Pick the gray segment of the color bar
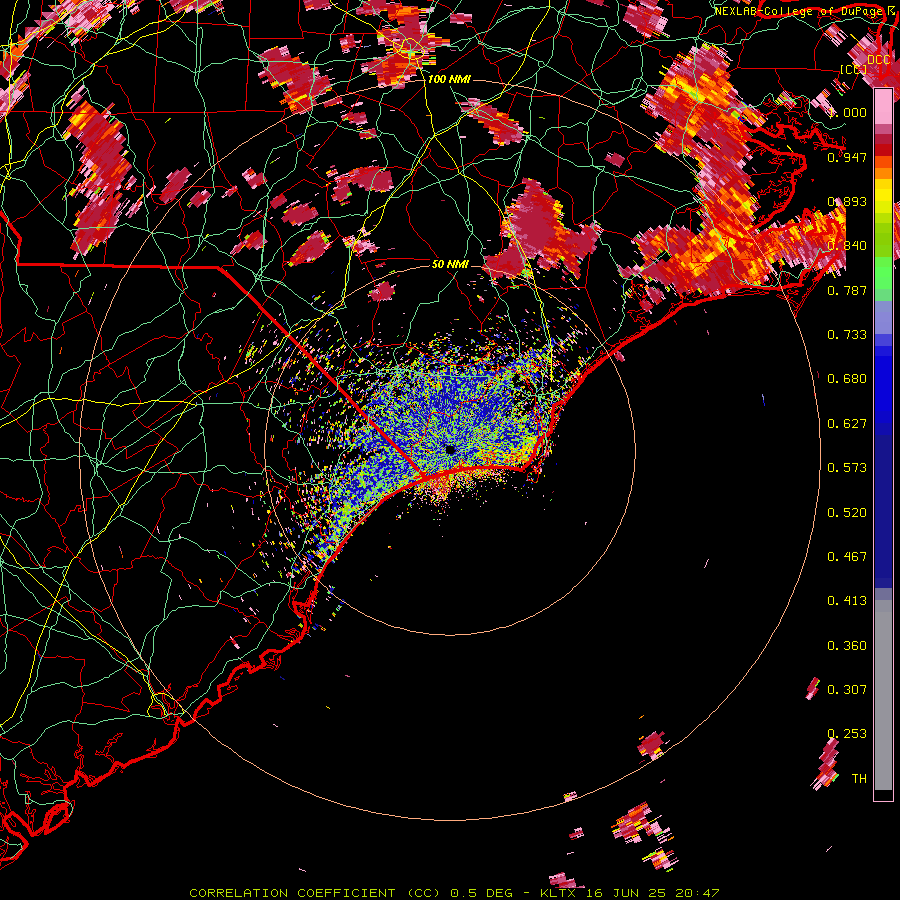Image resolution: width=900 pixels, height=900 pixels. click(883, 695)
